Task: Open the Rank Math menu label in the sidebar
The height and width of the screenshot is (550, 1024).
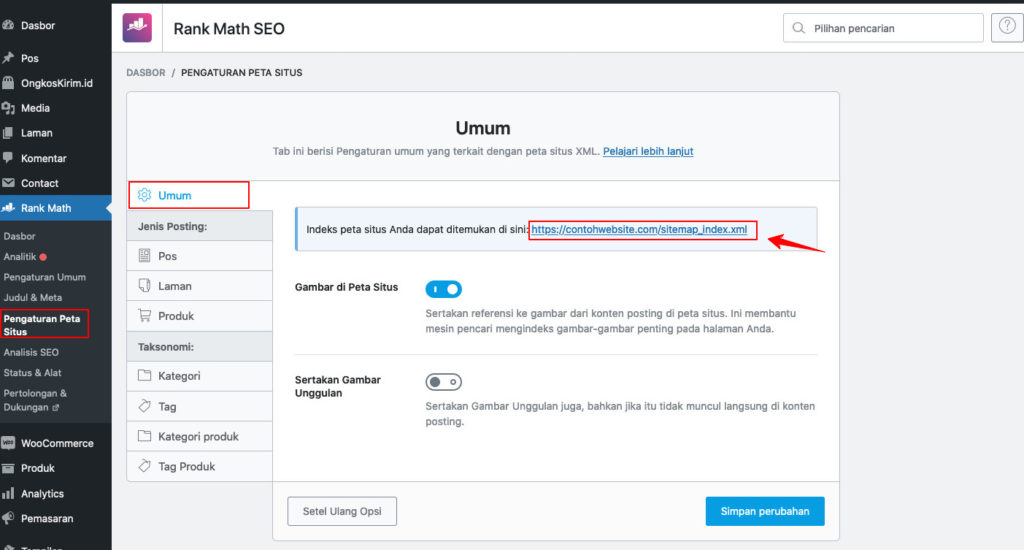Action: click(x=46, y=208)
